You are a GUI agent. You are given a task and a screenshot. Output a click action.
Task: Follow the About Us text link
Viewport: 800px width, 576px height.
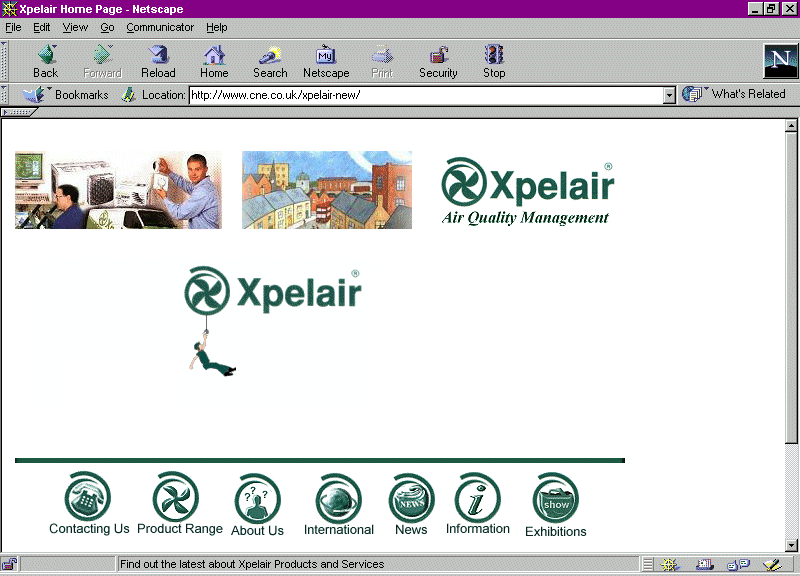(x=257, y=531)
